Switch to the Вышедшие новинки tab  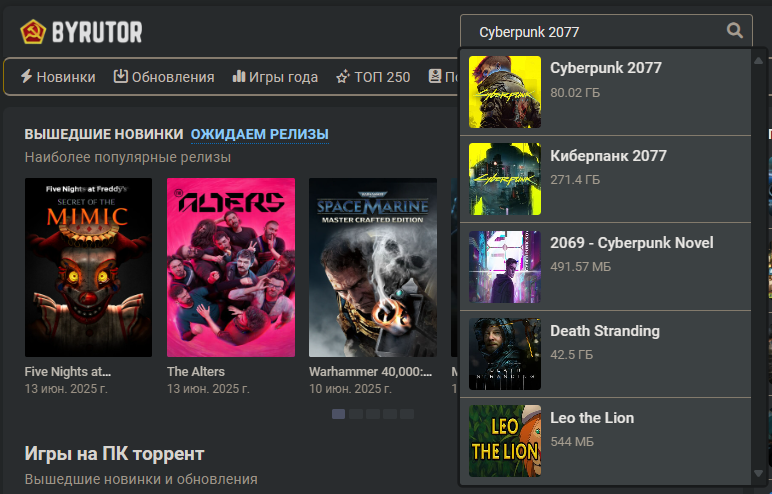104,134
